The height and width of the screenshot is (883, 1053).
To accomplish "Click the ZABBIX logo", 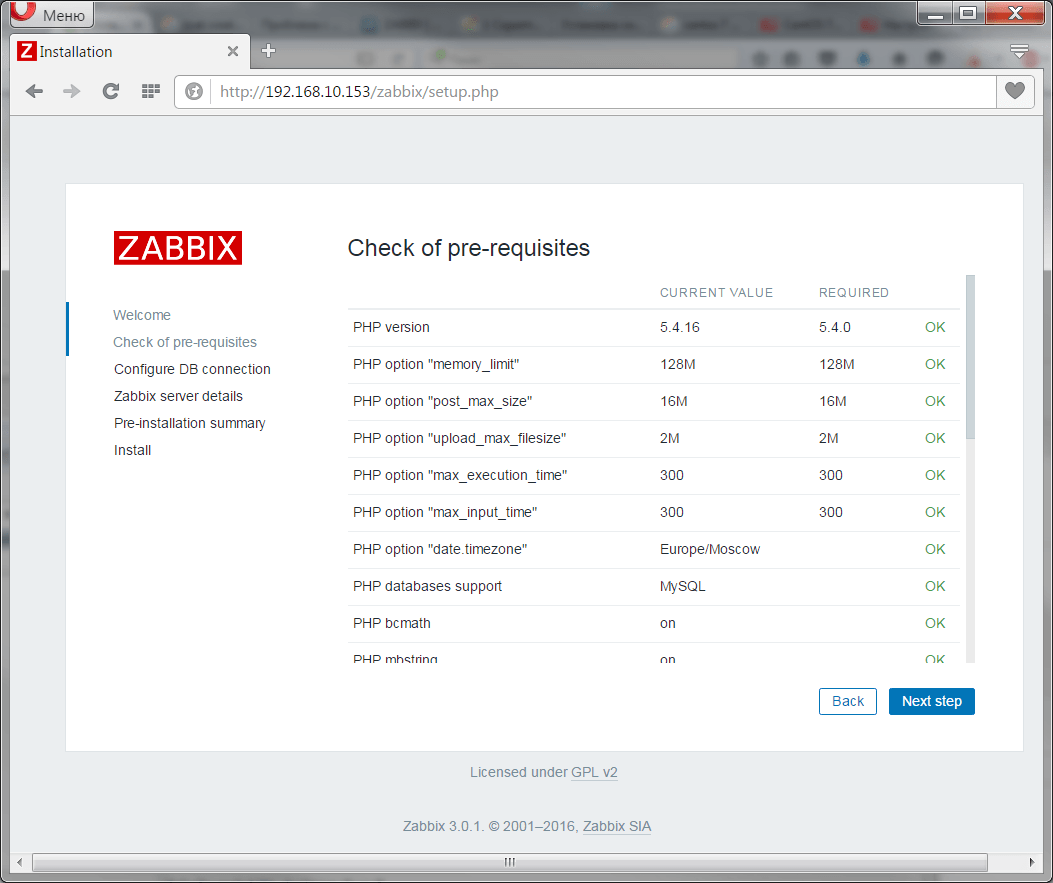I will [178, 248].
